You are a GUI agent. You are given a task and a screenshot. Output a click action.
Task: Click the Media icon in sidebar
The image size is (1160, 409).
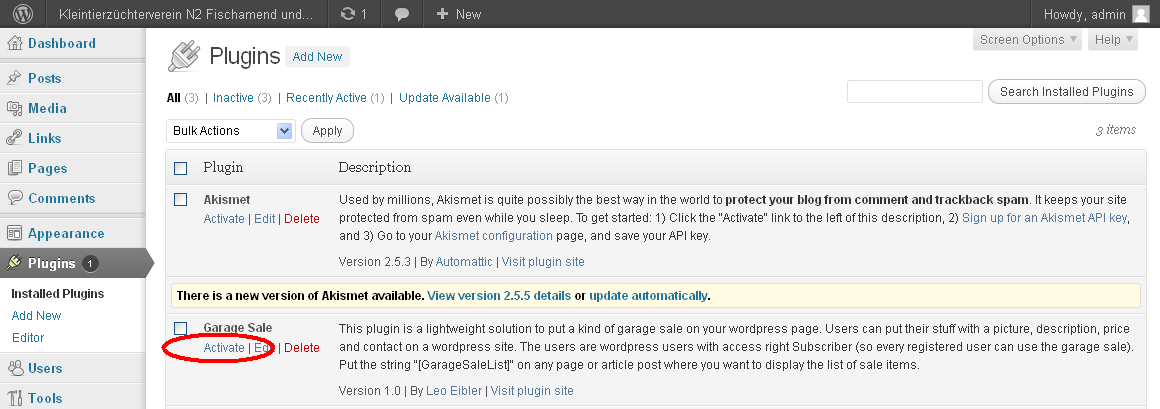click(x=15, y=108)
